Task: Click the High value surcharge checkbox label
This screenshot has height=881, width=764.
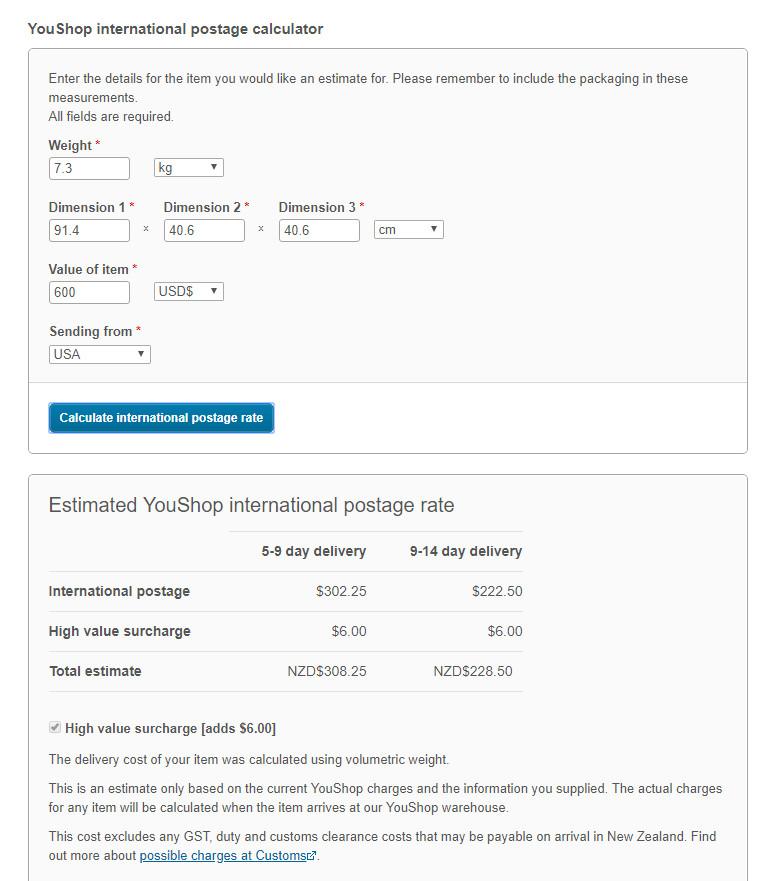Action: [x=170, y=728]
